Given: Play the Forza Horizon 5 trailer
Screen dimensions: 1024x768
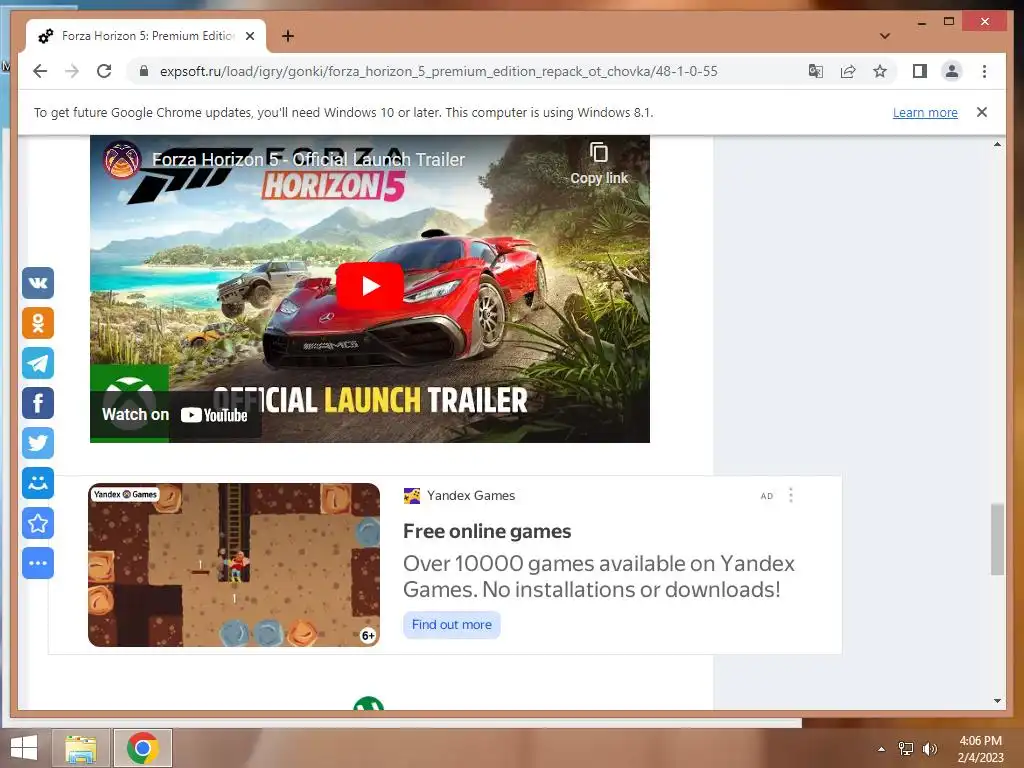Looking at the screenshot, I should point(370,286).
